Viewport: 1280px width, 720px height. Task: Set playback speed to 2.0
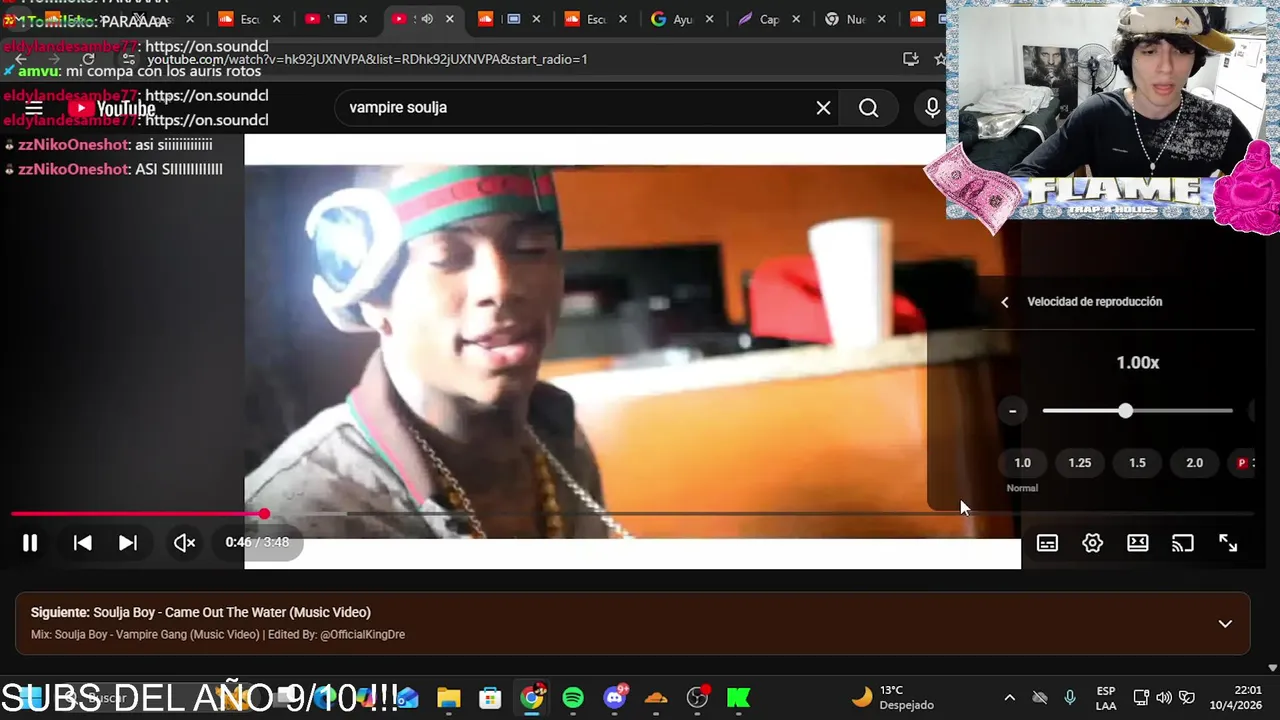1194,463
